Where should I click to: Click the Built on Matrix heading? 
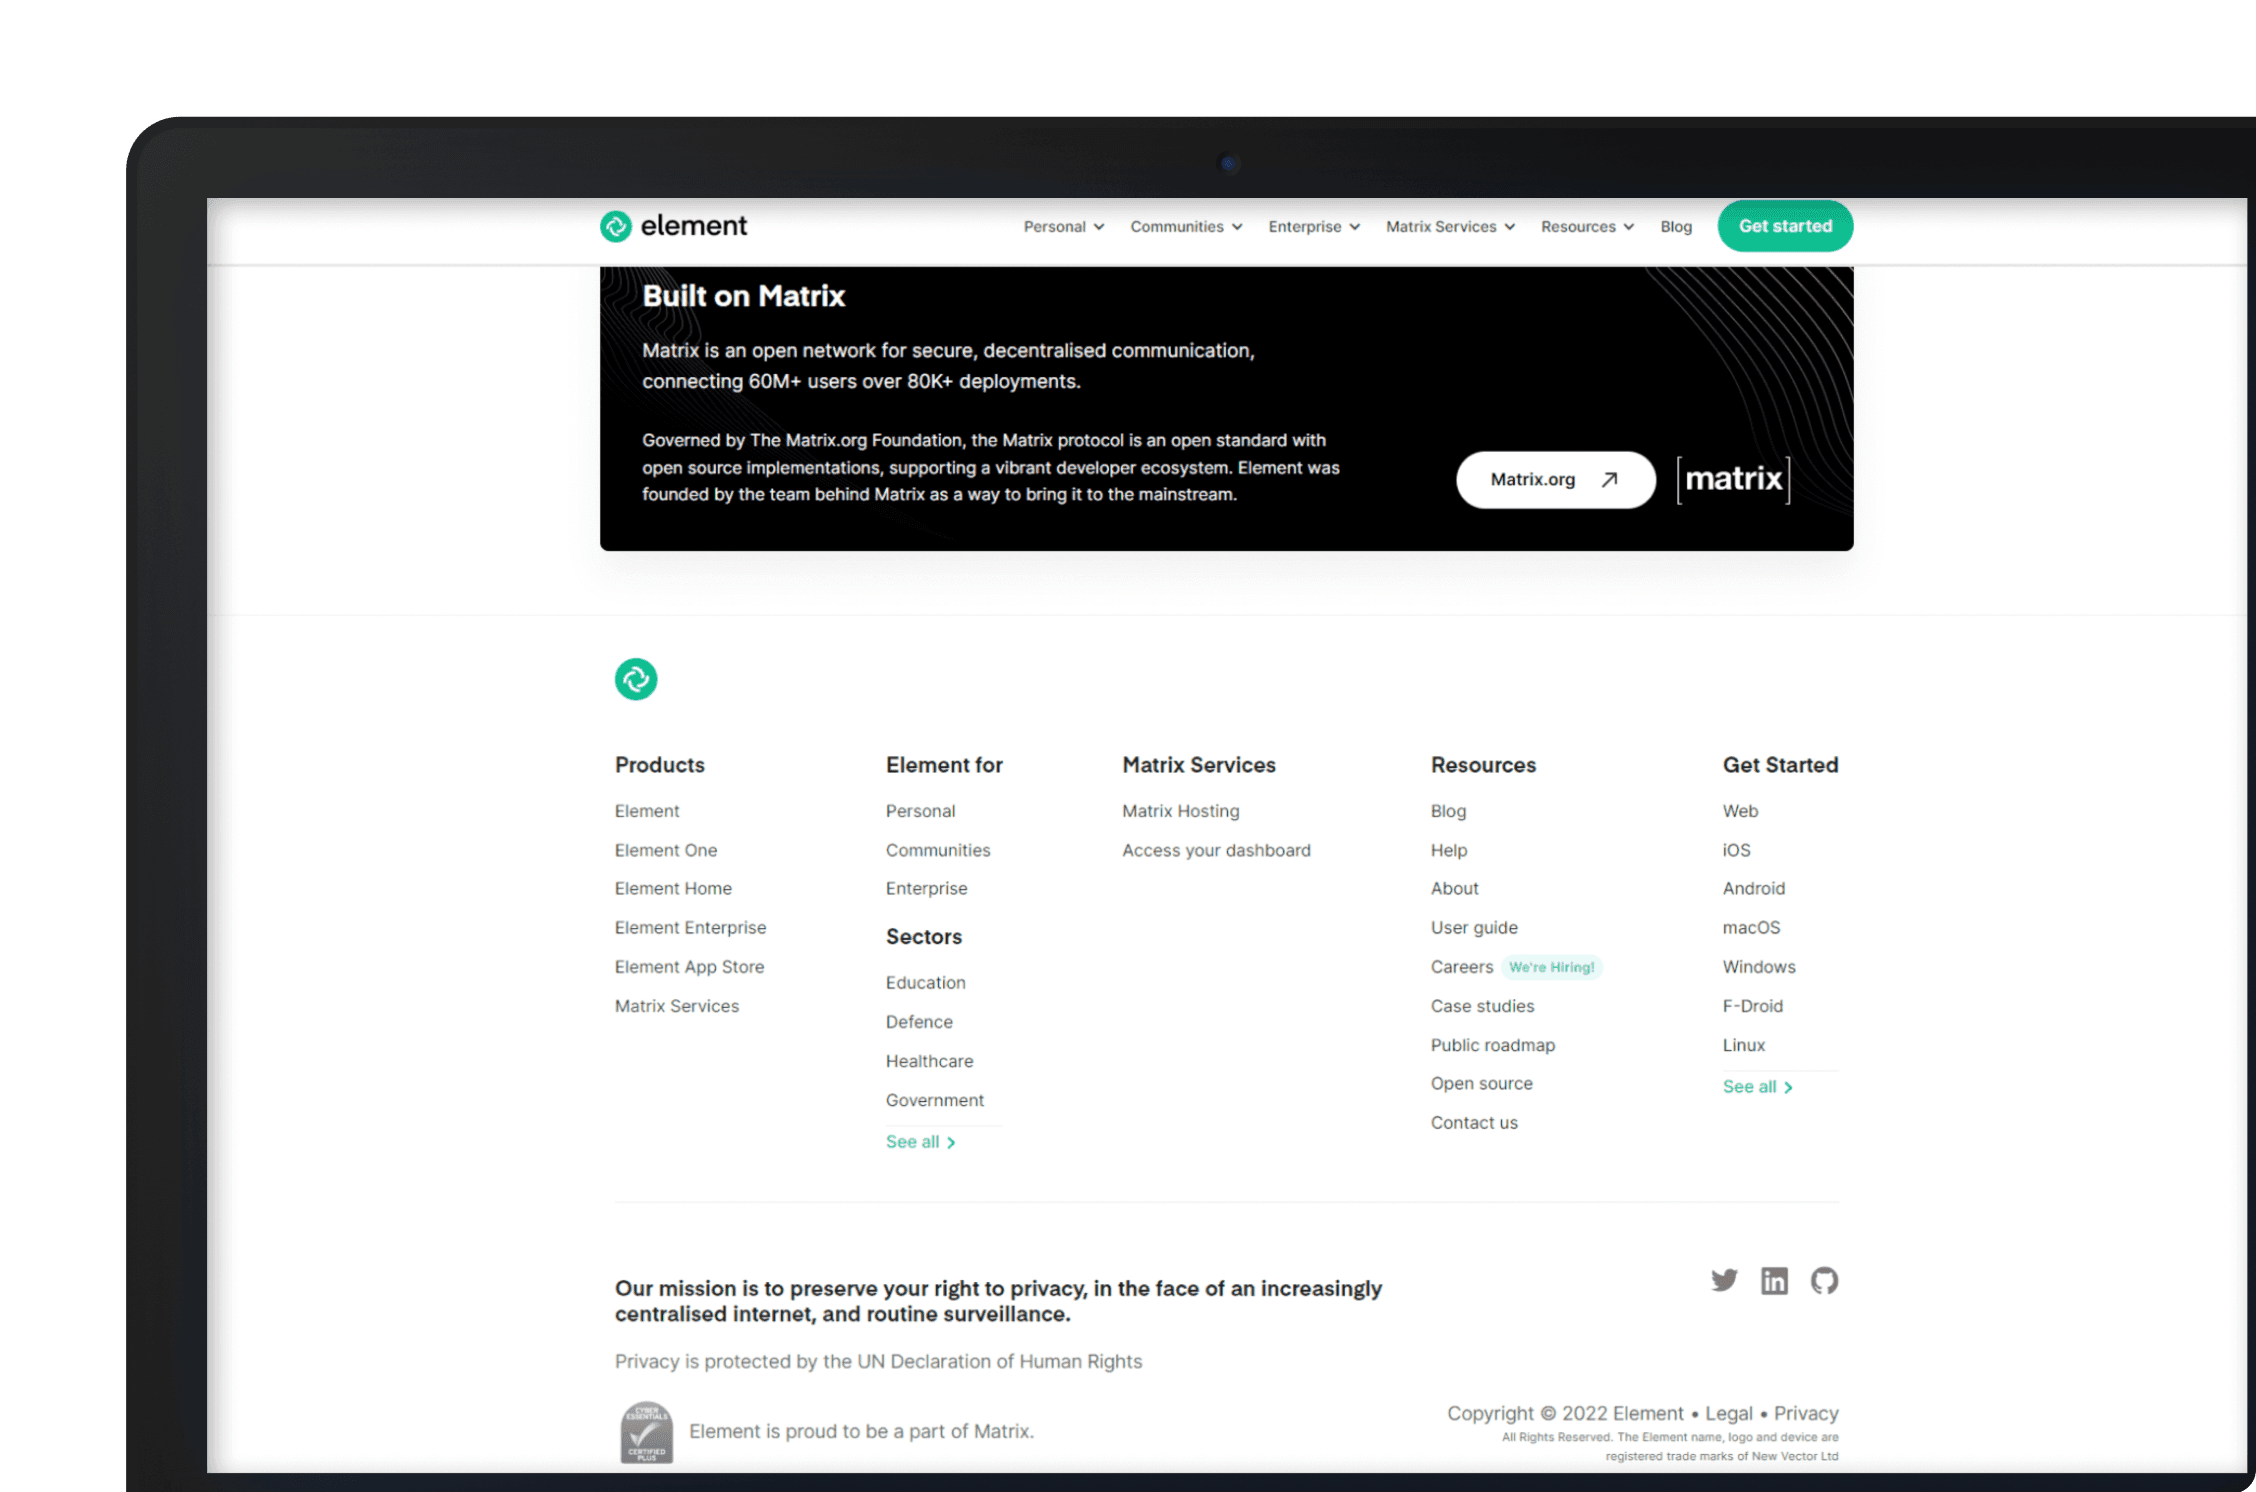point(743,296)
